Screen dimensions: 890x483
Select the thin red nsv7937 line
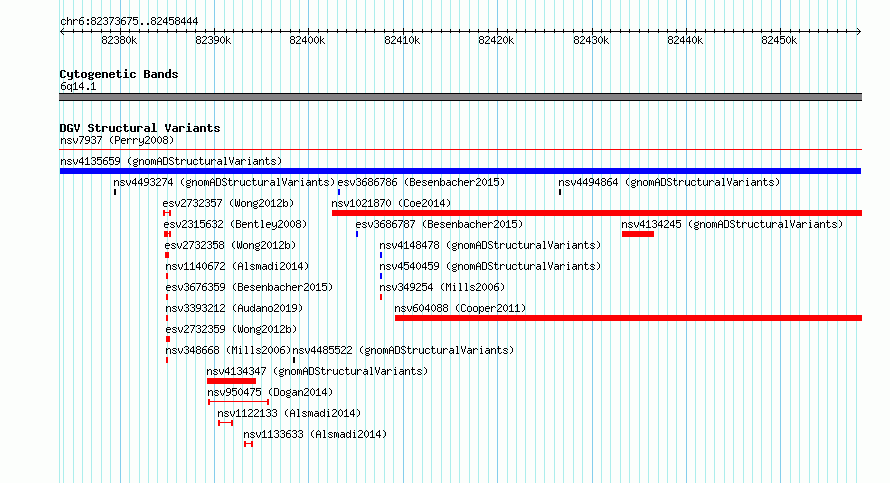click(x=460, y=150)
